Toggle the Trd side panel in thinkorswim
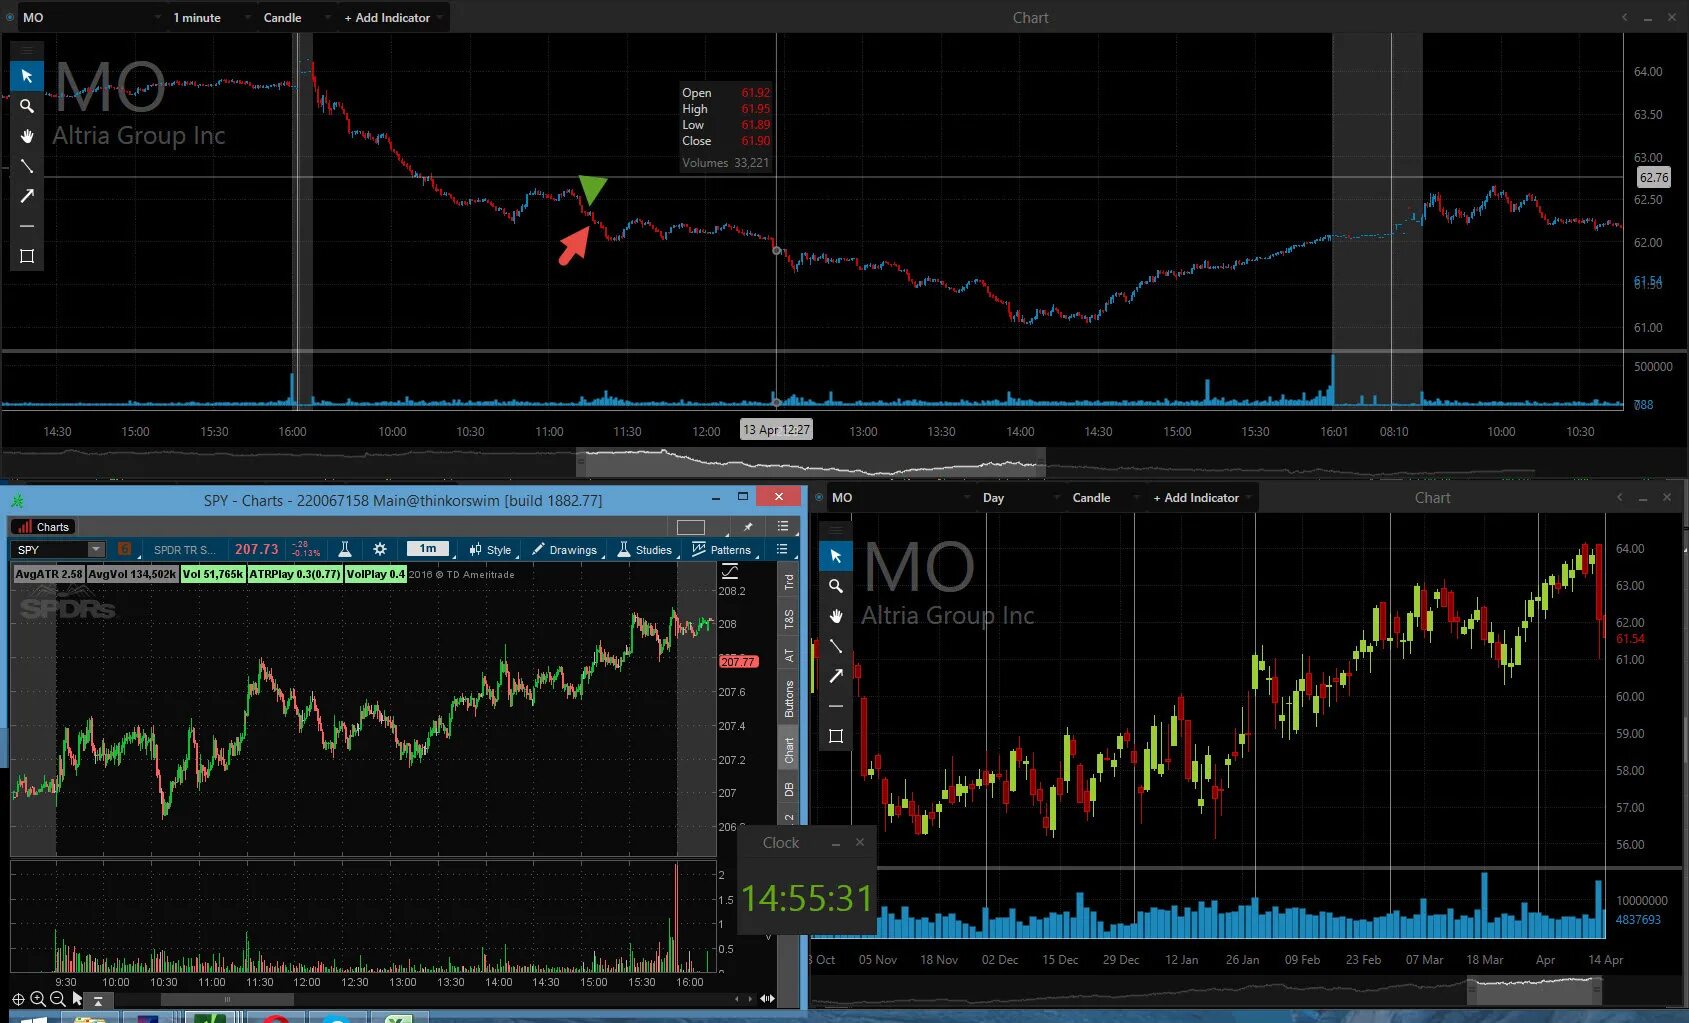The image size is (1689, 1023). [x=788, y=582]
